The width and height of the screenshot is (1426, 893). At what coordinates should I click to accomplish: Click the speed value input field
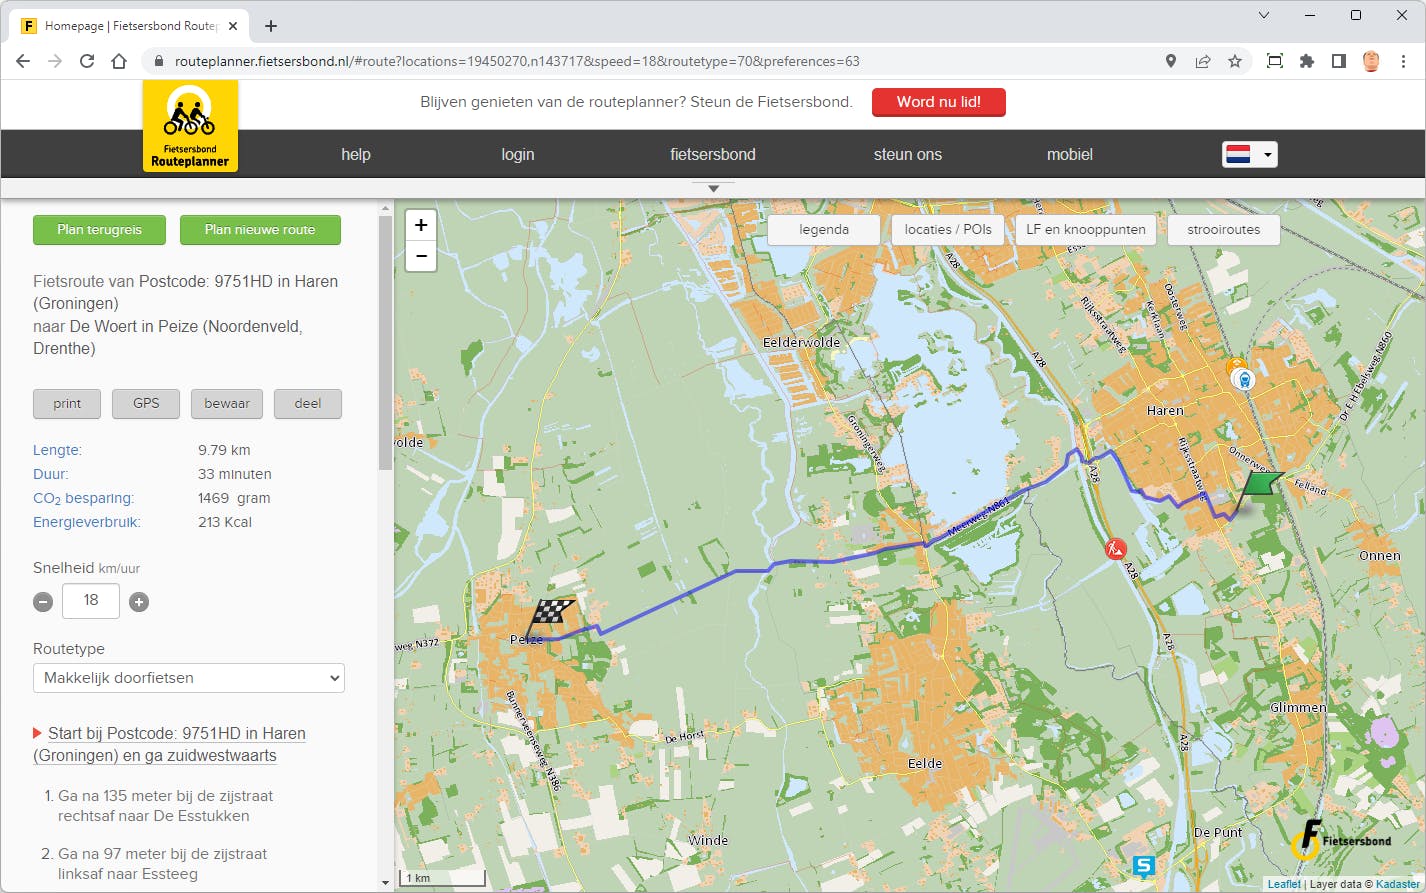91,601
